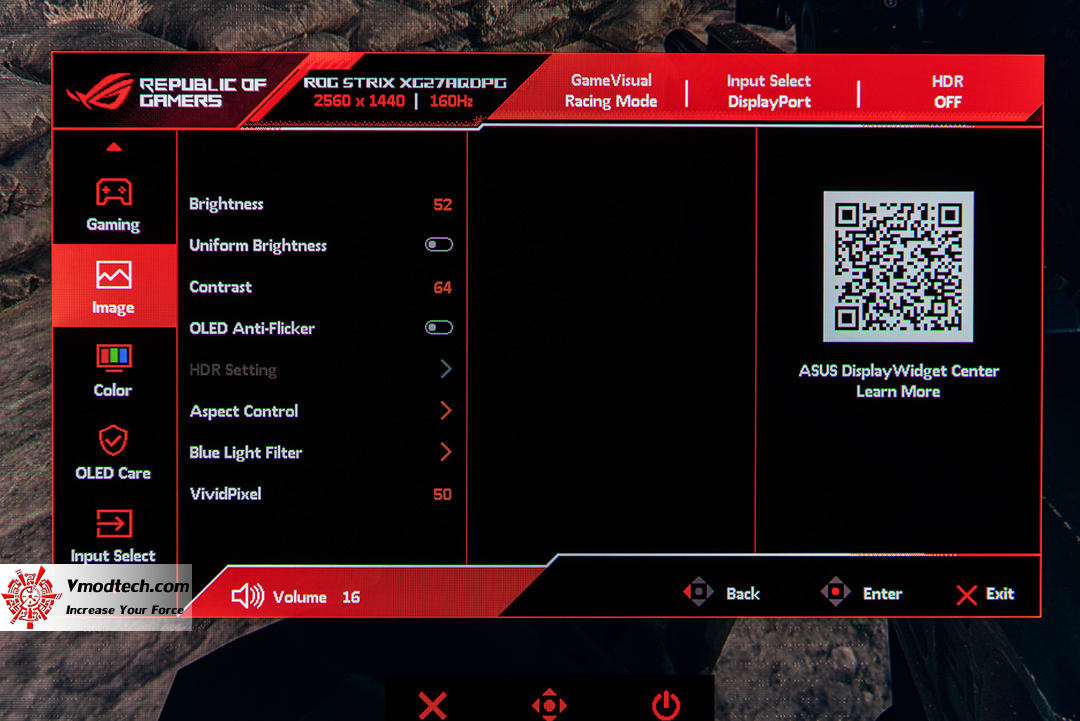Open the Image menu picture icon
Screen dimensions: 1080x721
coord(114,275)
